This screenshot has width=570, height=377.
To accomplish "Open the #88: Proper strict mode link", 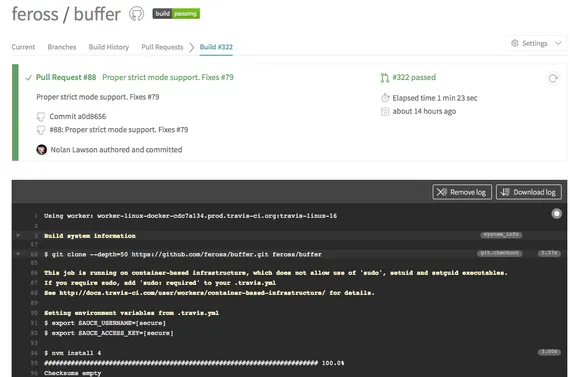I will tap(119, 130).
